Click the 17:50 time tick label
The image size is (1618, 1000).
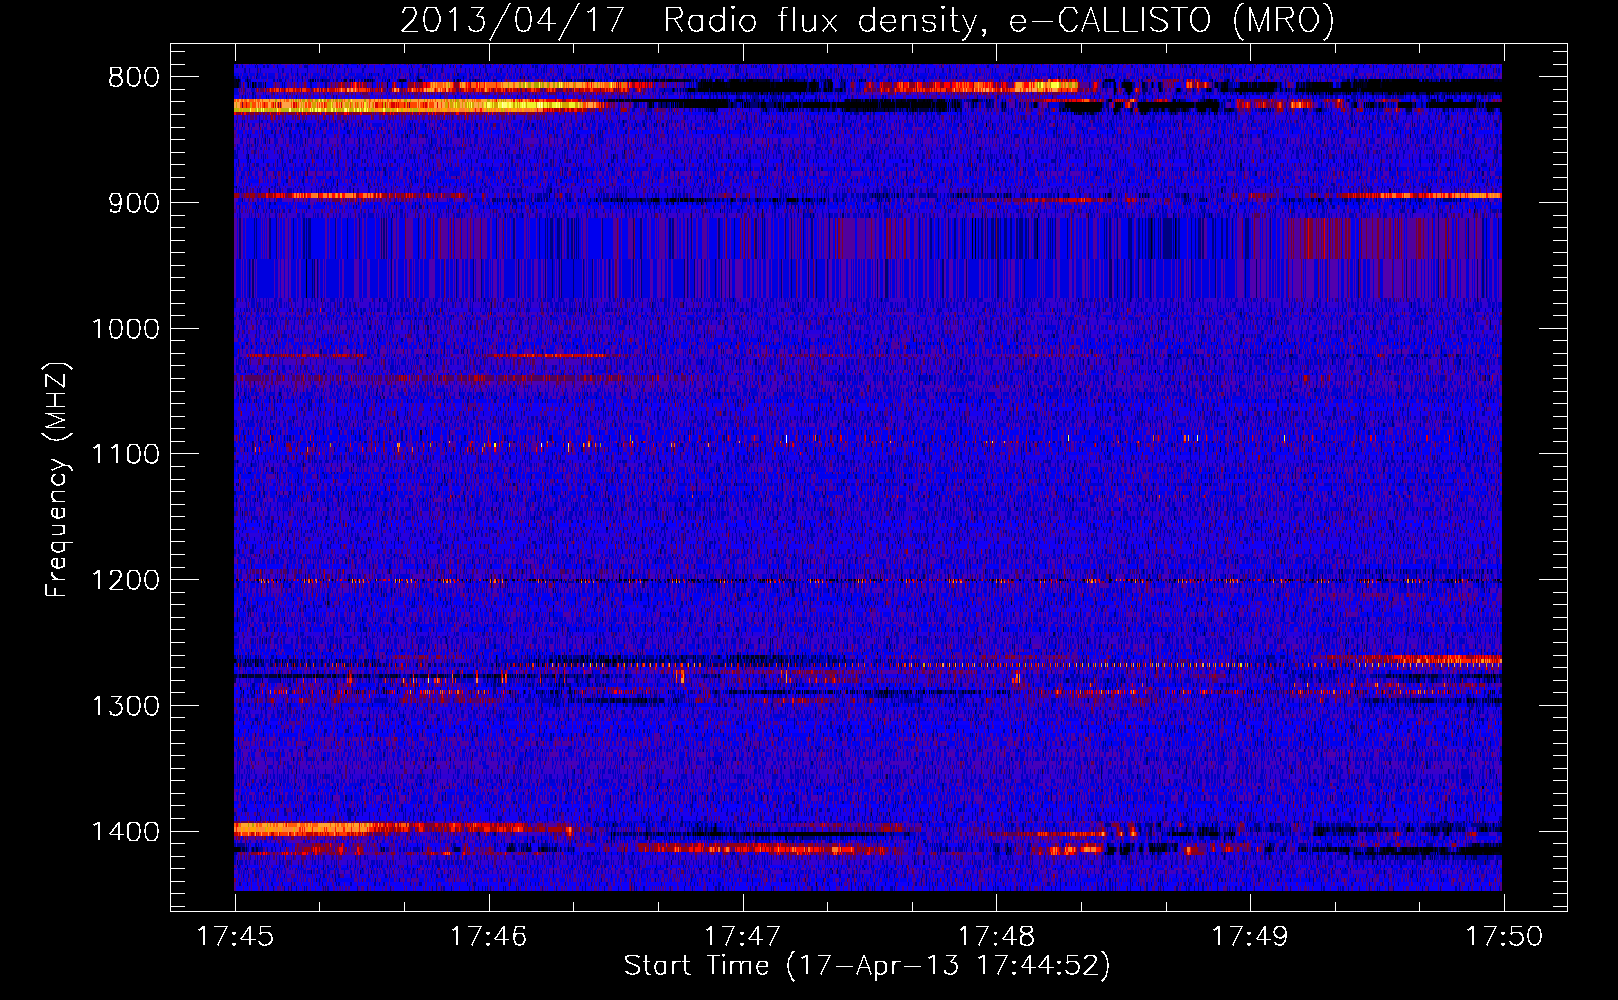click(1504, 937)
